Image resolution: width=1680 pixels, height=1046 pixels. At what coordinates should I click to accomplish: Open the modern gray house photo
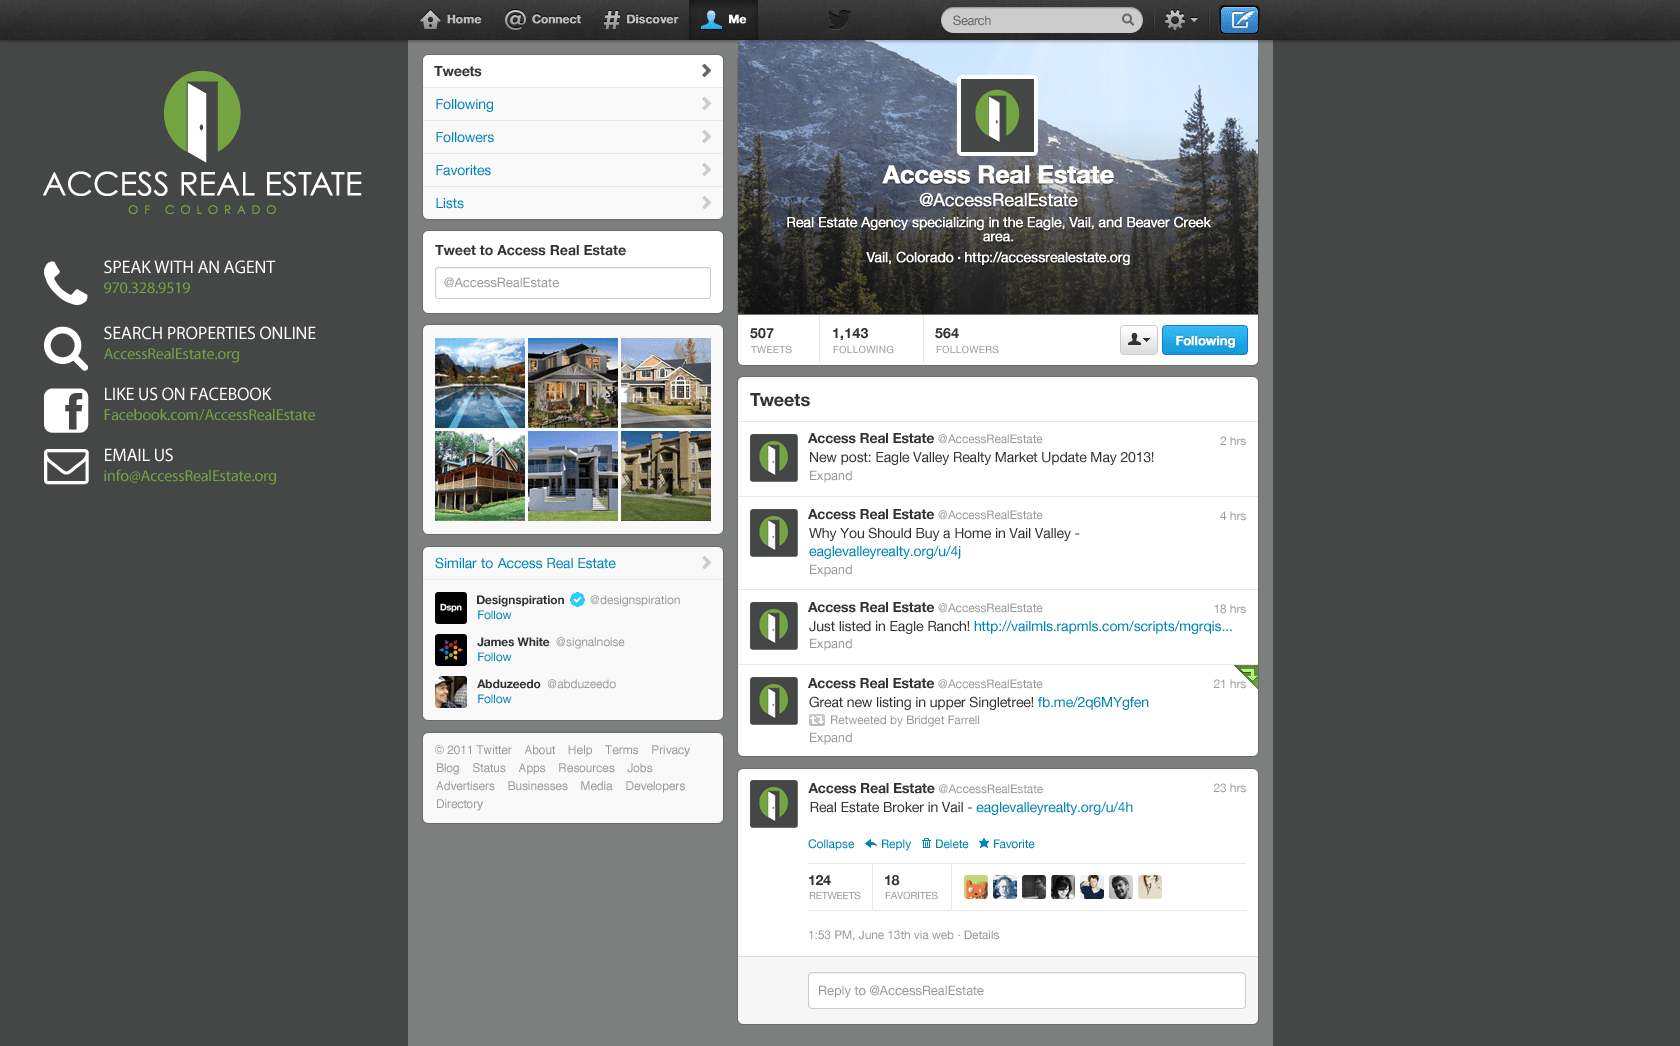point(573,476)
